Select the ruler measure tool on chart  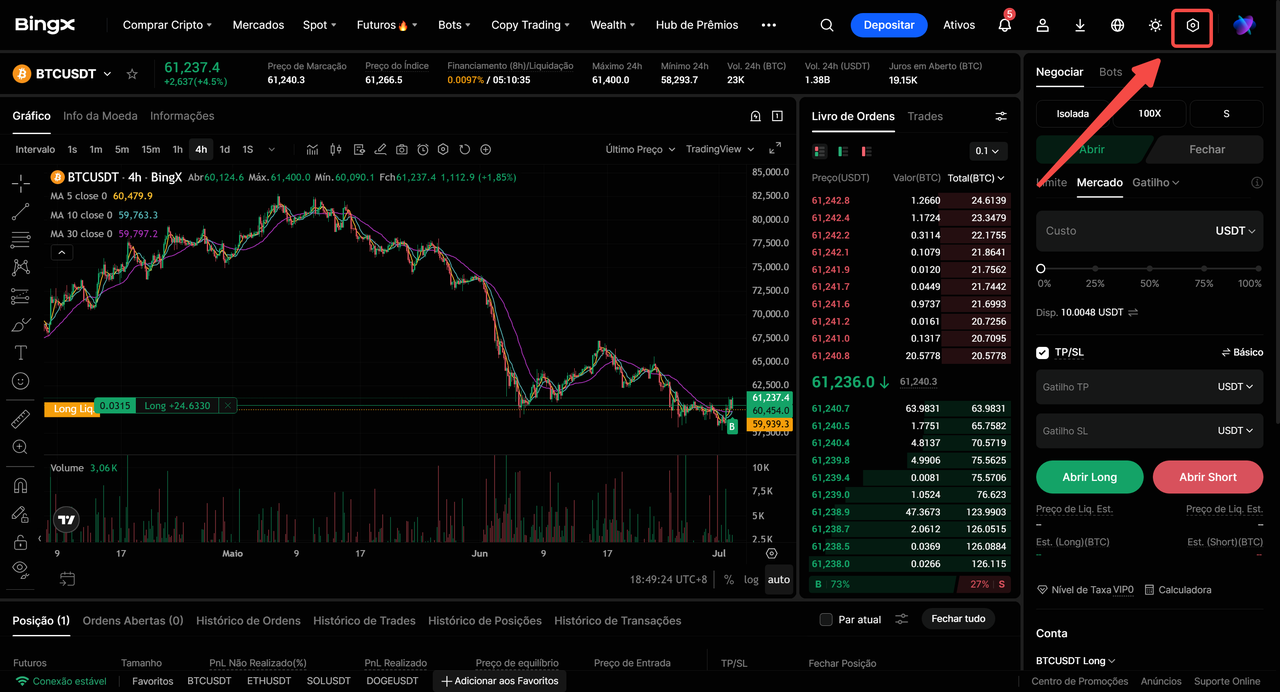20,420
